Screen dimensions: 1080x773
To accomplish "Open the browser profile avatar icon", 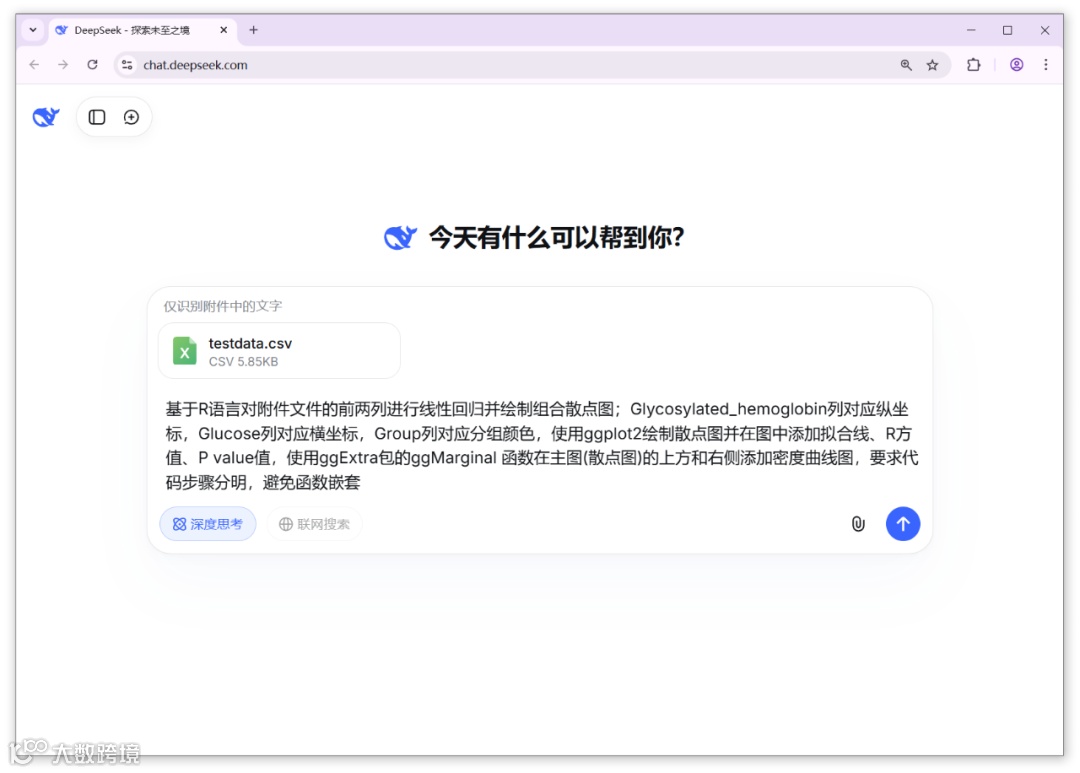I will pyautogui.click(x=1017, y=65).
